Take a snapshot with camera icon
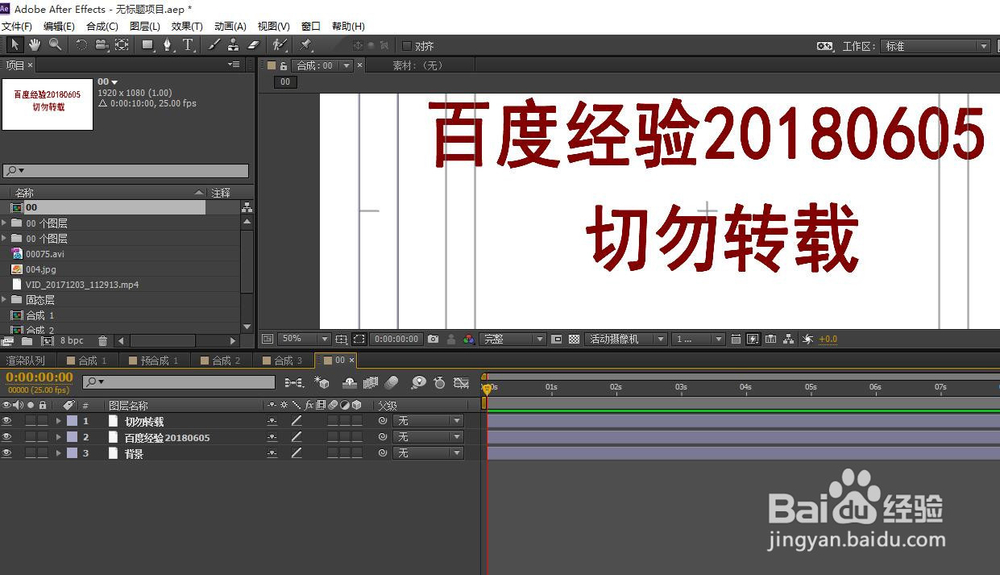The image size is (1000, 575). (433, 339)
